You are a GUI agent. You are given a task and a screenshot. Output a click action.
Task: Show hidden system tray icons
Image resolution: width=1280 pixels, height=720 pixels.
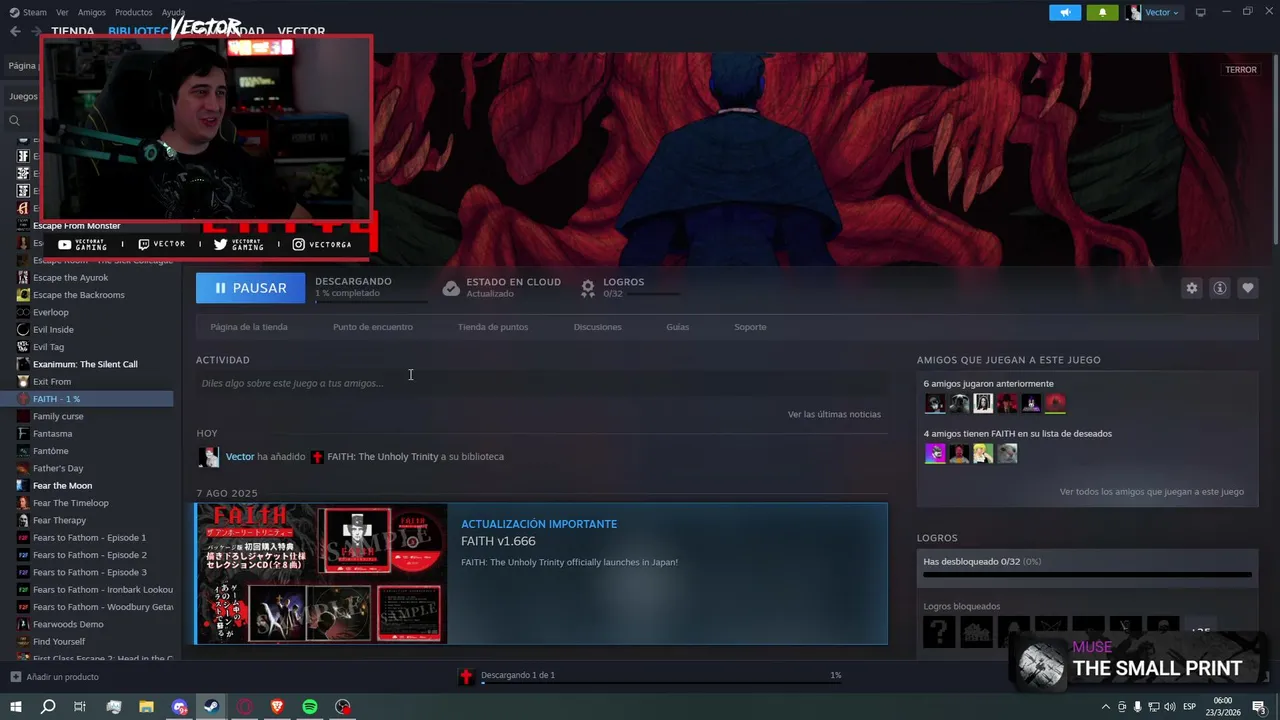coord(1106,707)
